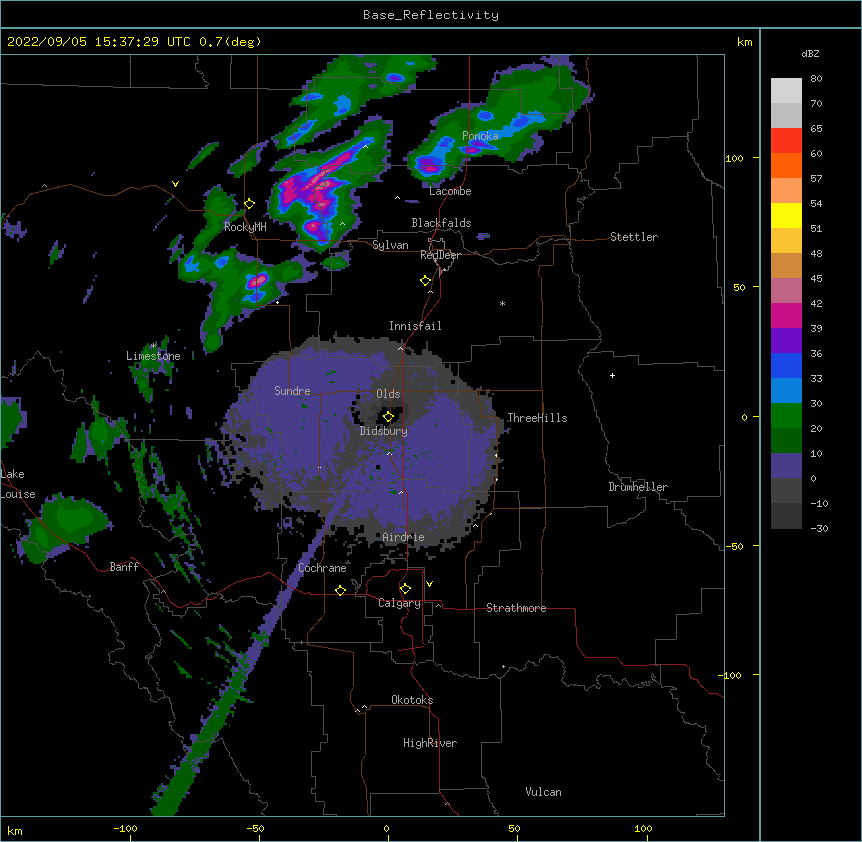Select the bright green 20-30 dBZ swatch

pyautogui.click(x=786, y=416)
